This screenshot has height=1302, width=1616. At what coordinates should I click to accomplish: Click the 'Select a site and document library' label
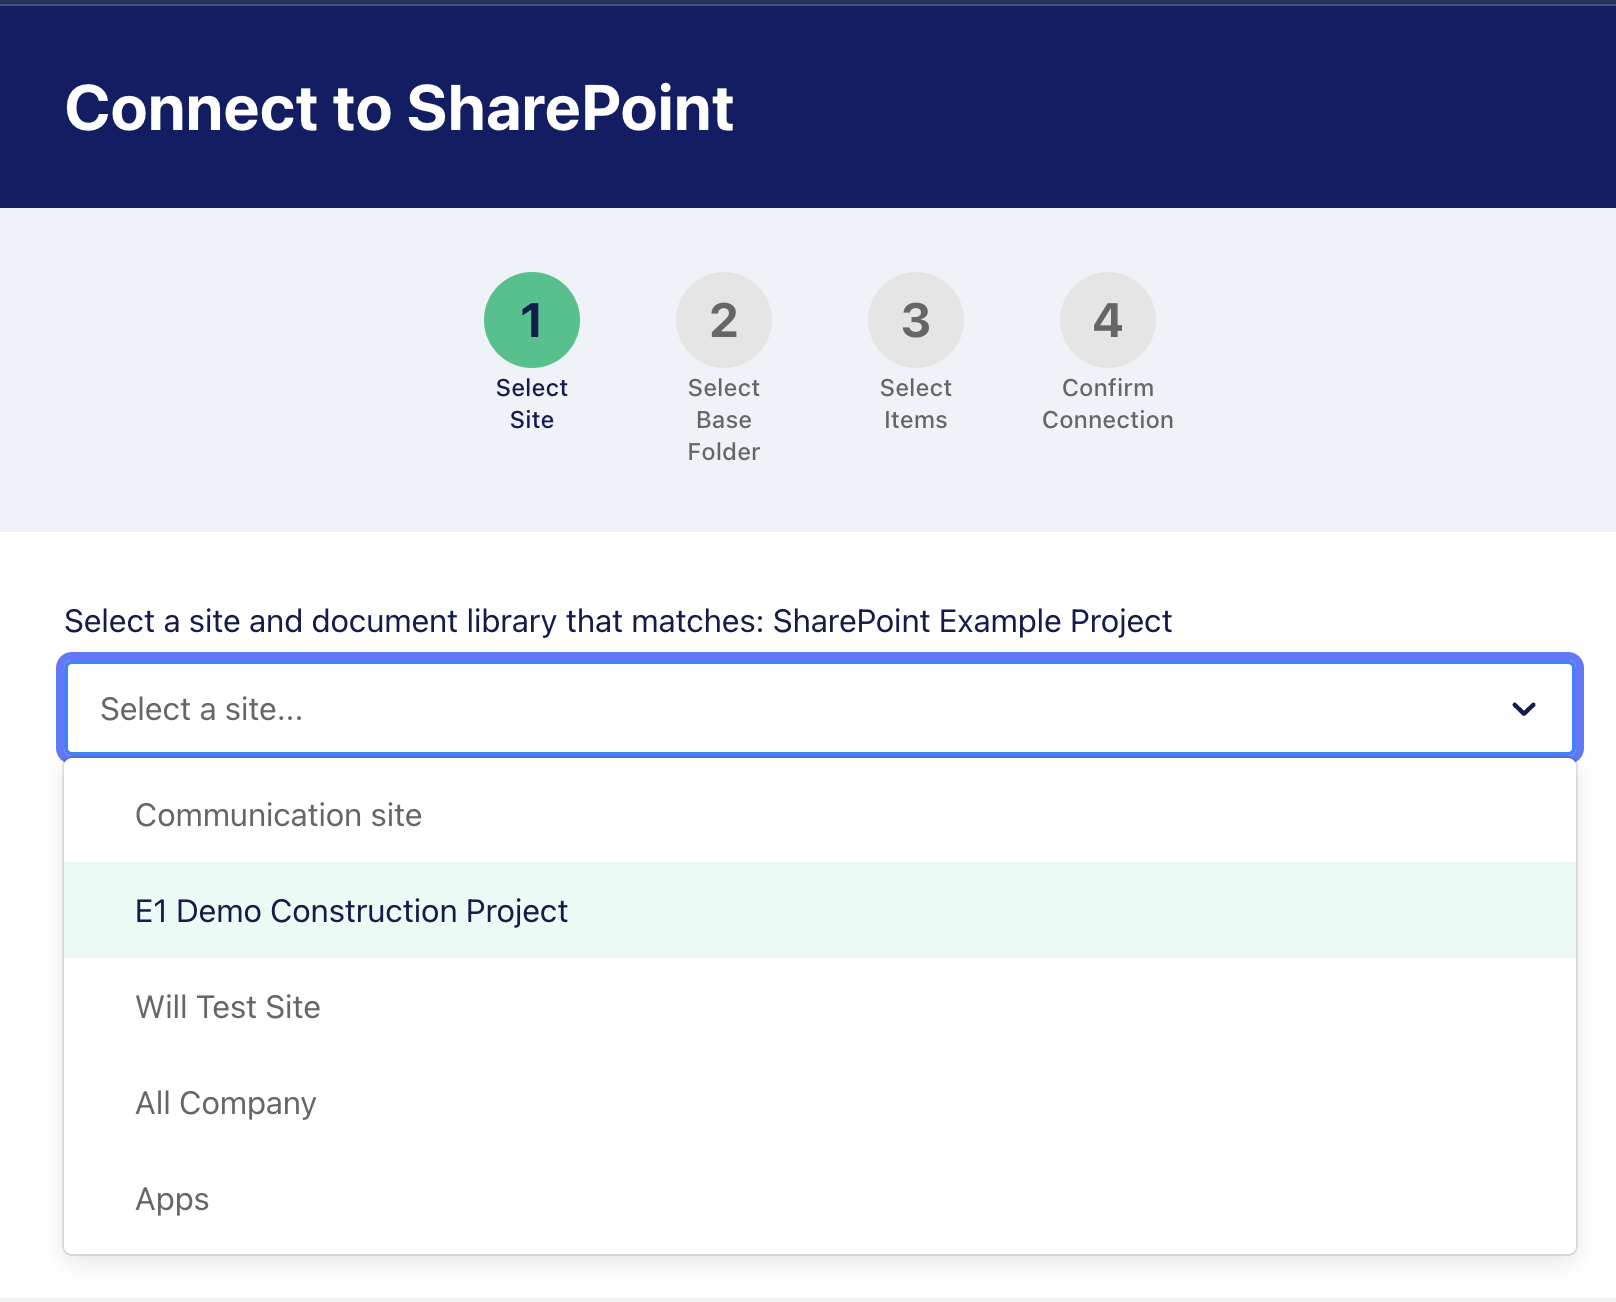618,621
